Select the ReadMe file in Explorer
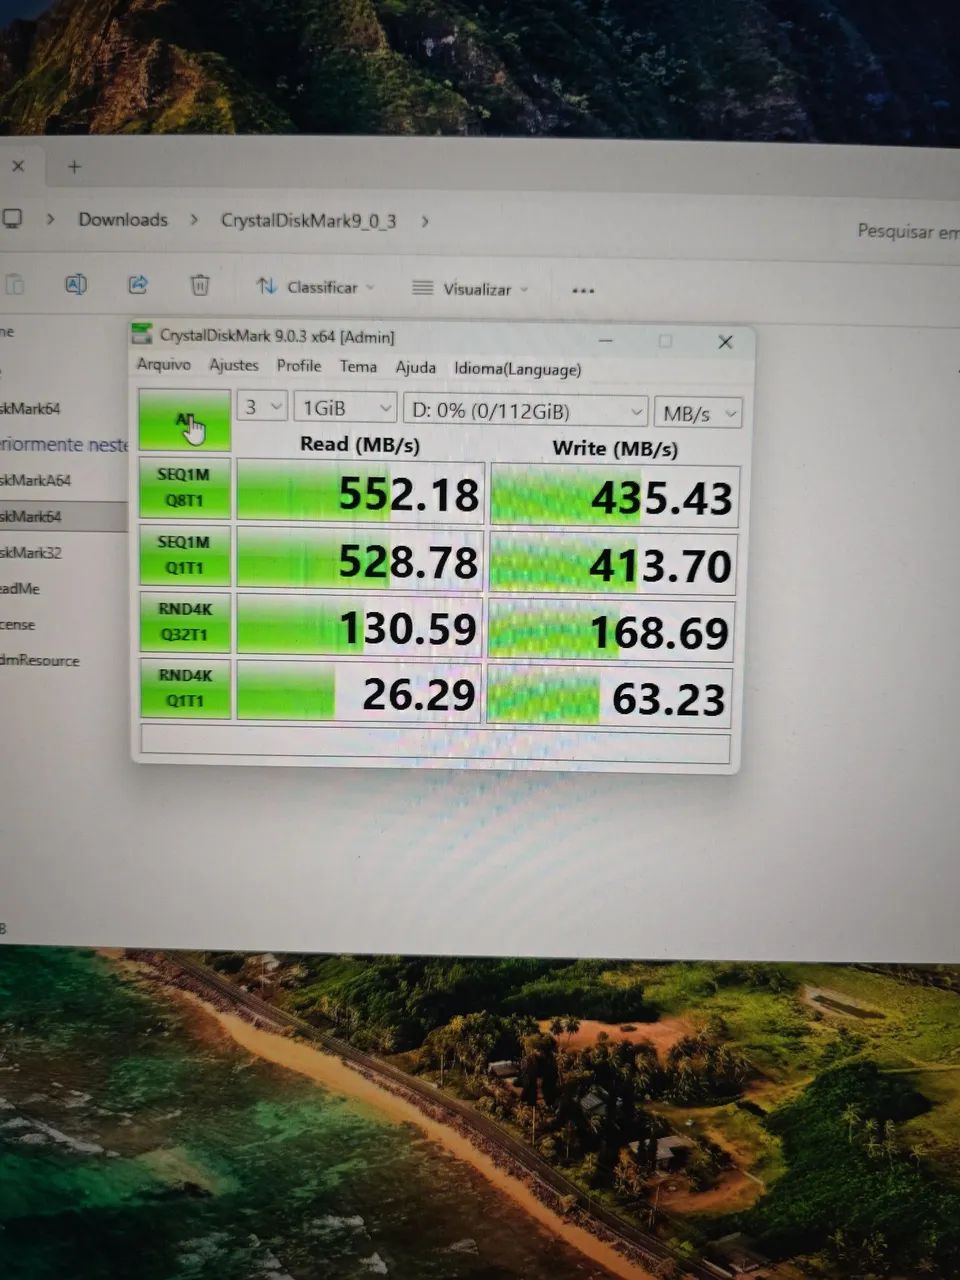This screenshot has height=1280, width=960. click(20, 588)
